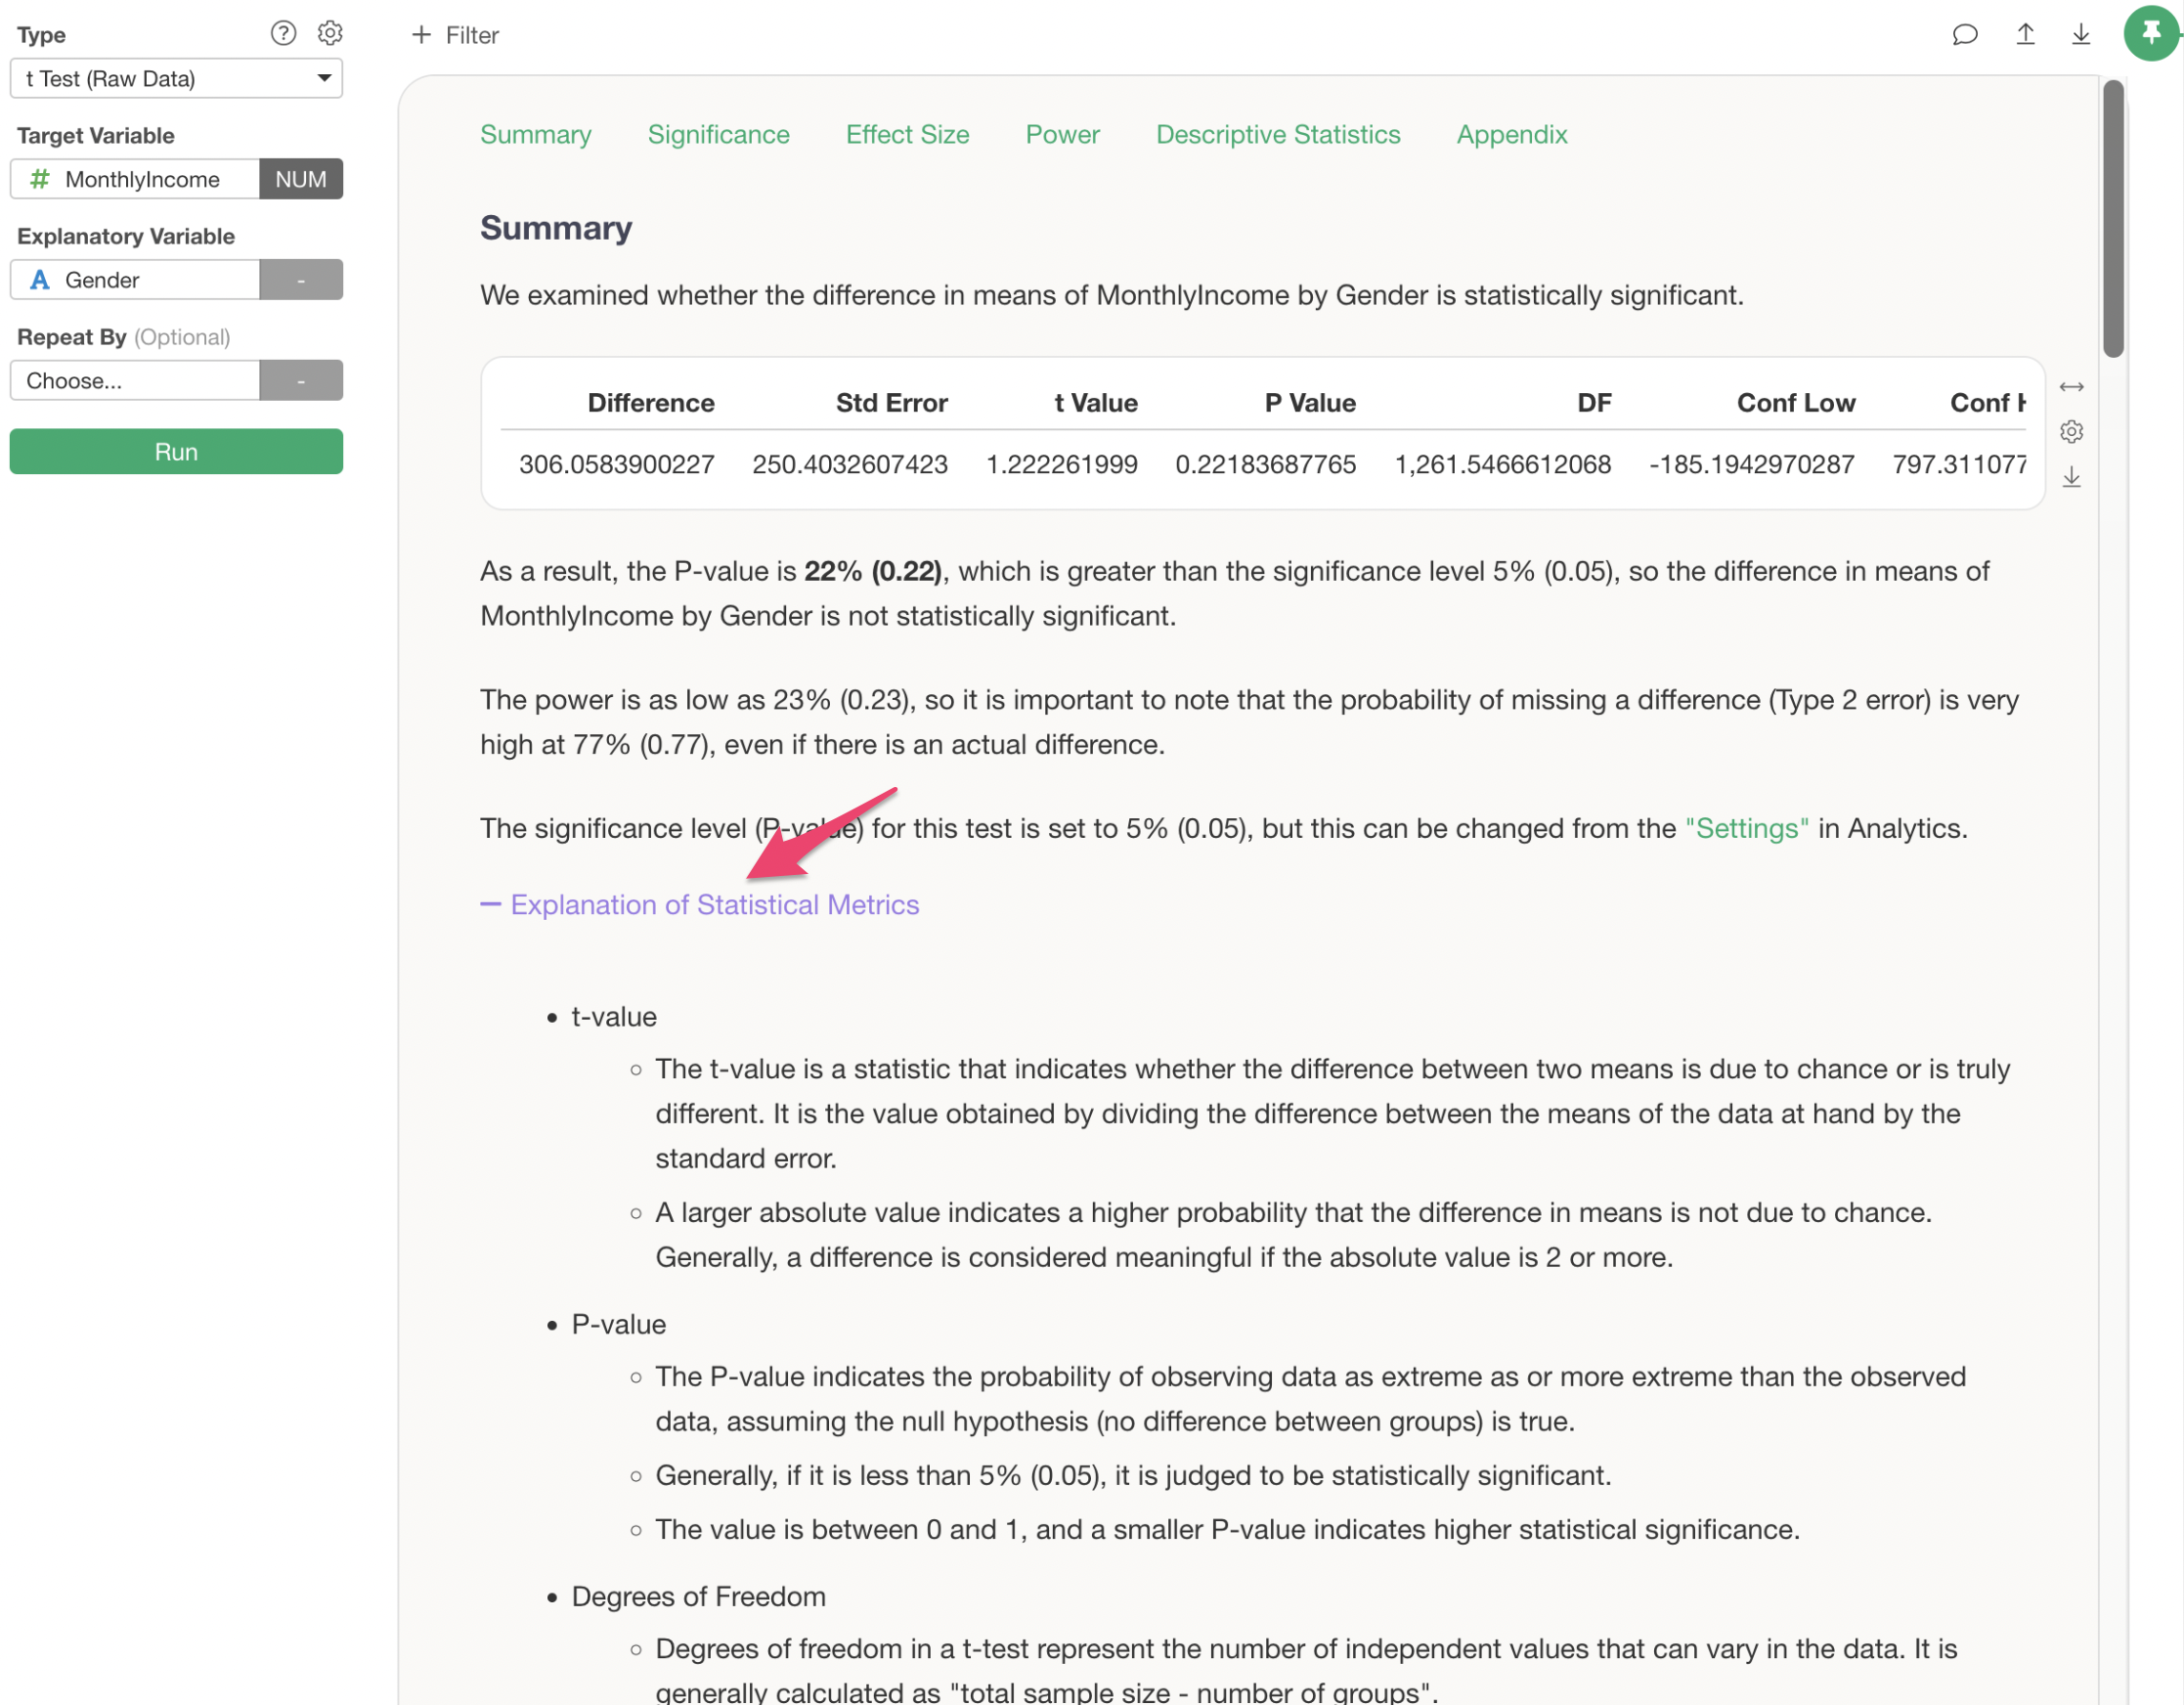Open Gender variable function dropdown
Viewport: 2184px width, 1705px height.
[x=301, y=280]
